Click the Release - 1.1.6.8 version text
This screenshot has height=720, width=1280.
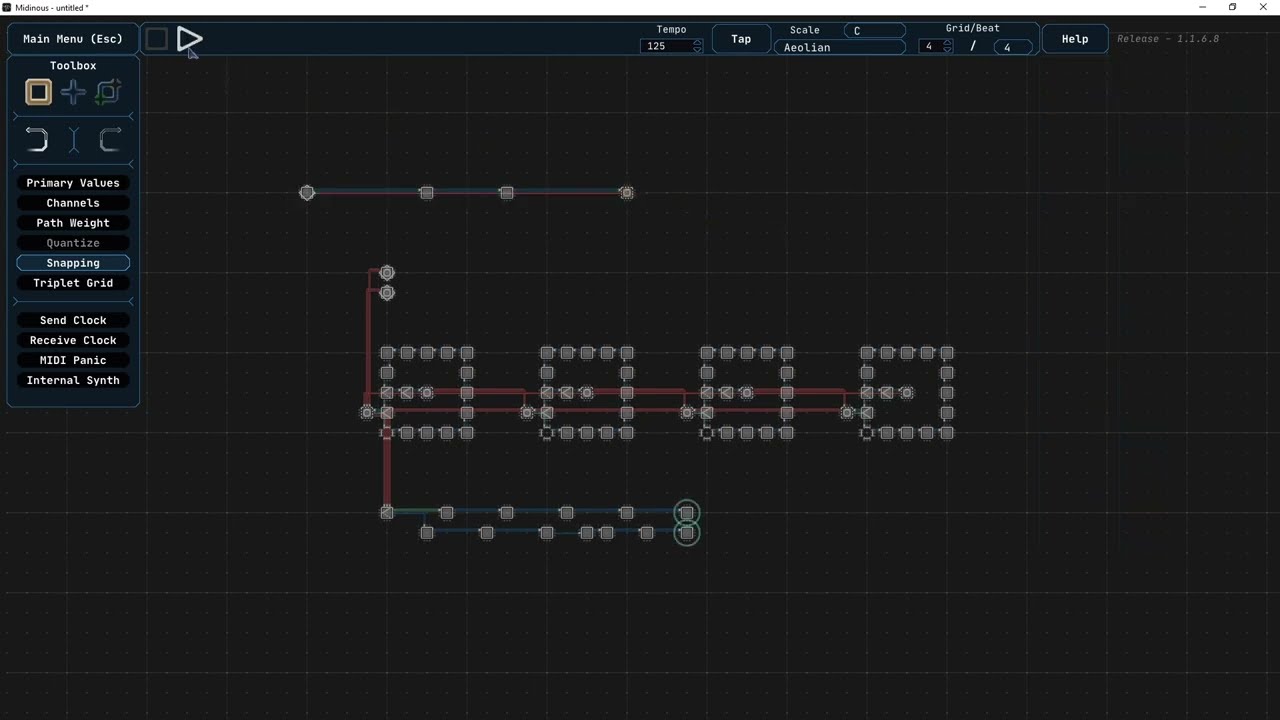1168,39
